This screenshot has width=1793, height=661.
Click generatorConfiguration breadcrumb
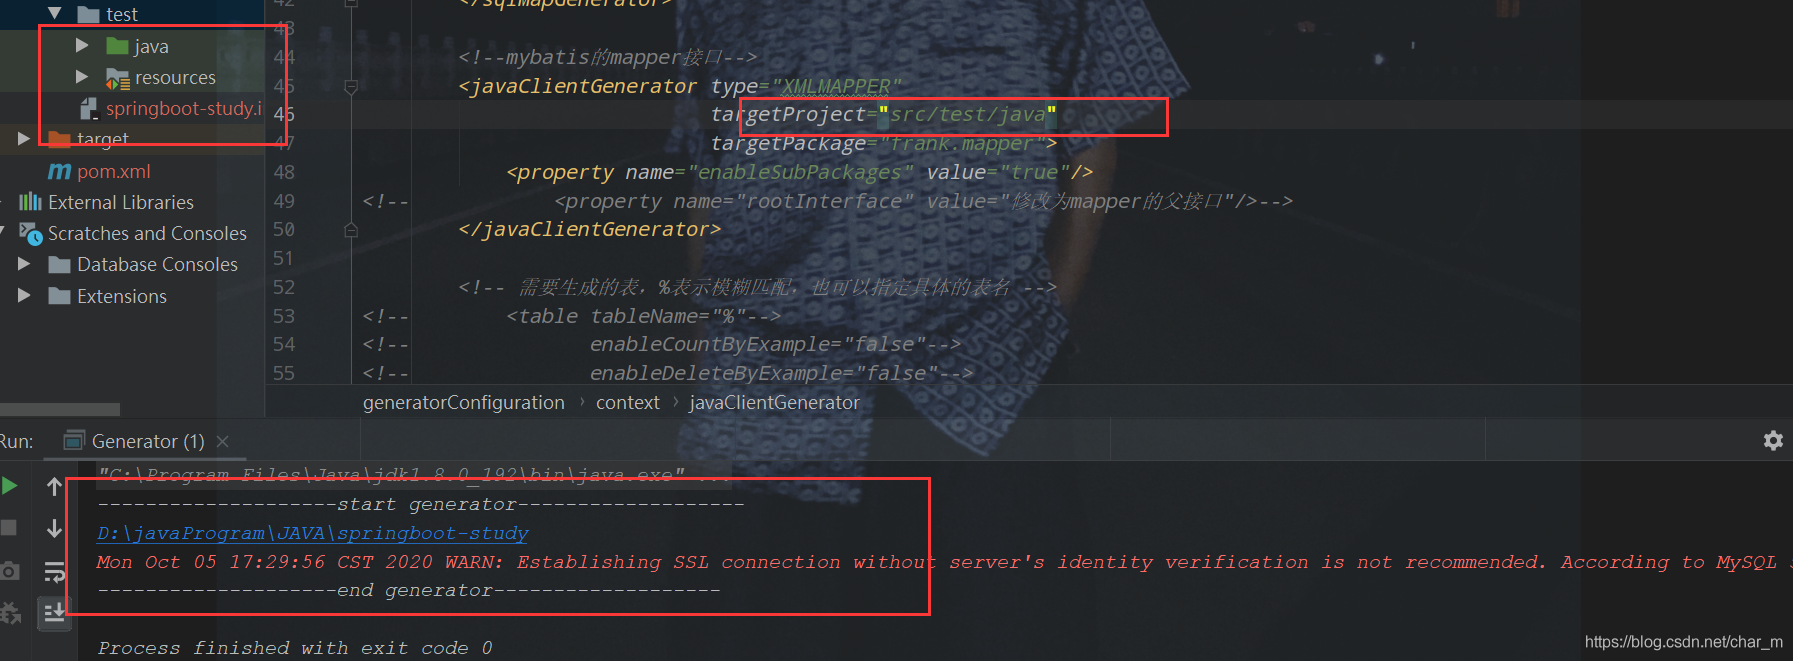(x=464, y=402)
